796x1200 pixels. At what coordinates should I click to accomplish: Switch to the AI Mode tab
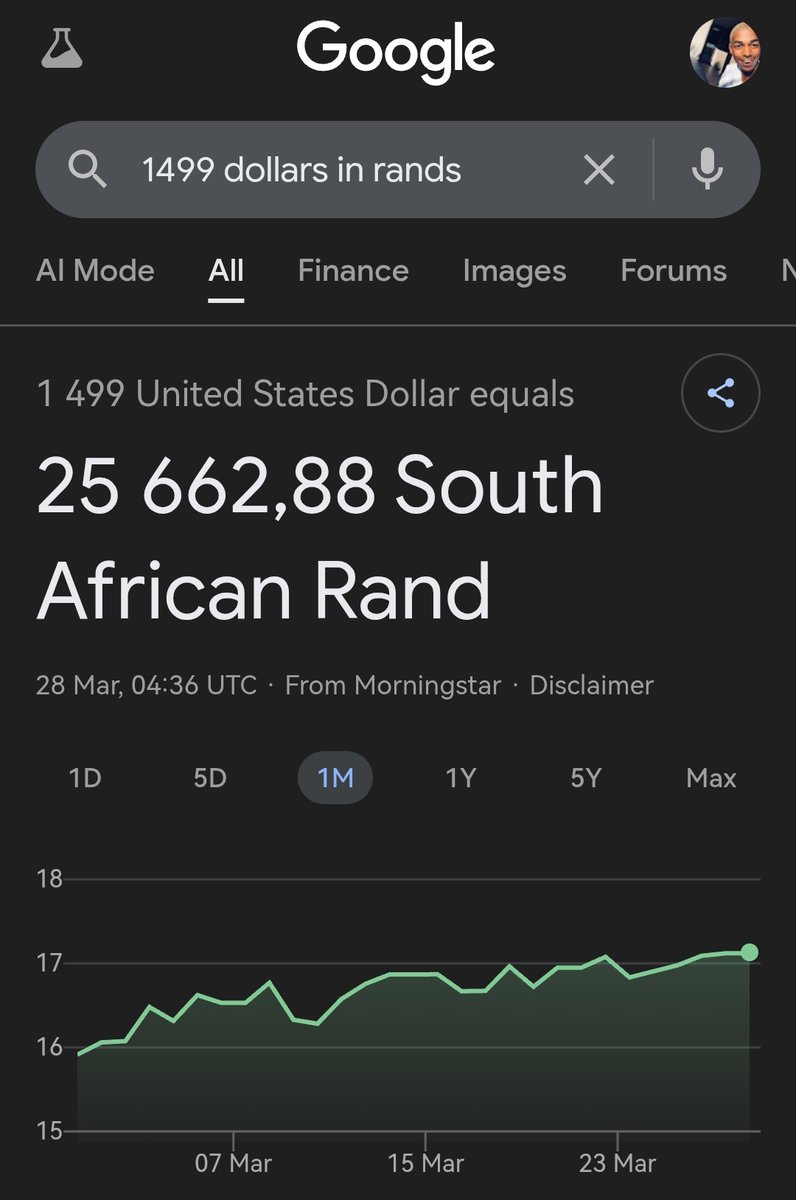[95, 271]
